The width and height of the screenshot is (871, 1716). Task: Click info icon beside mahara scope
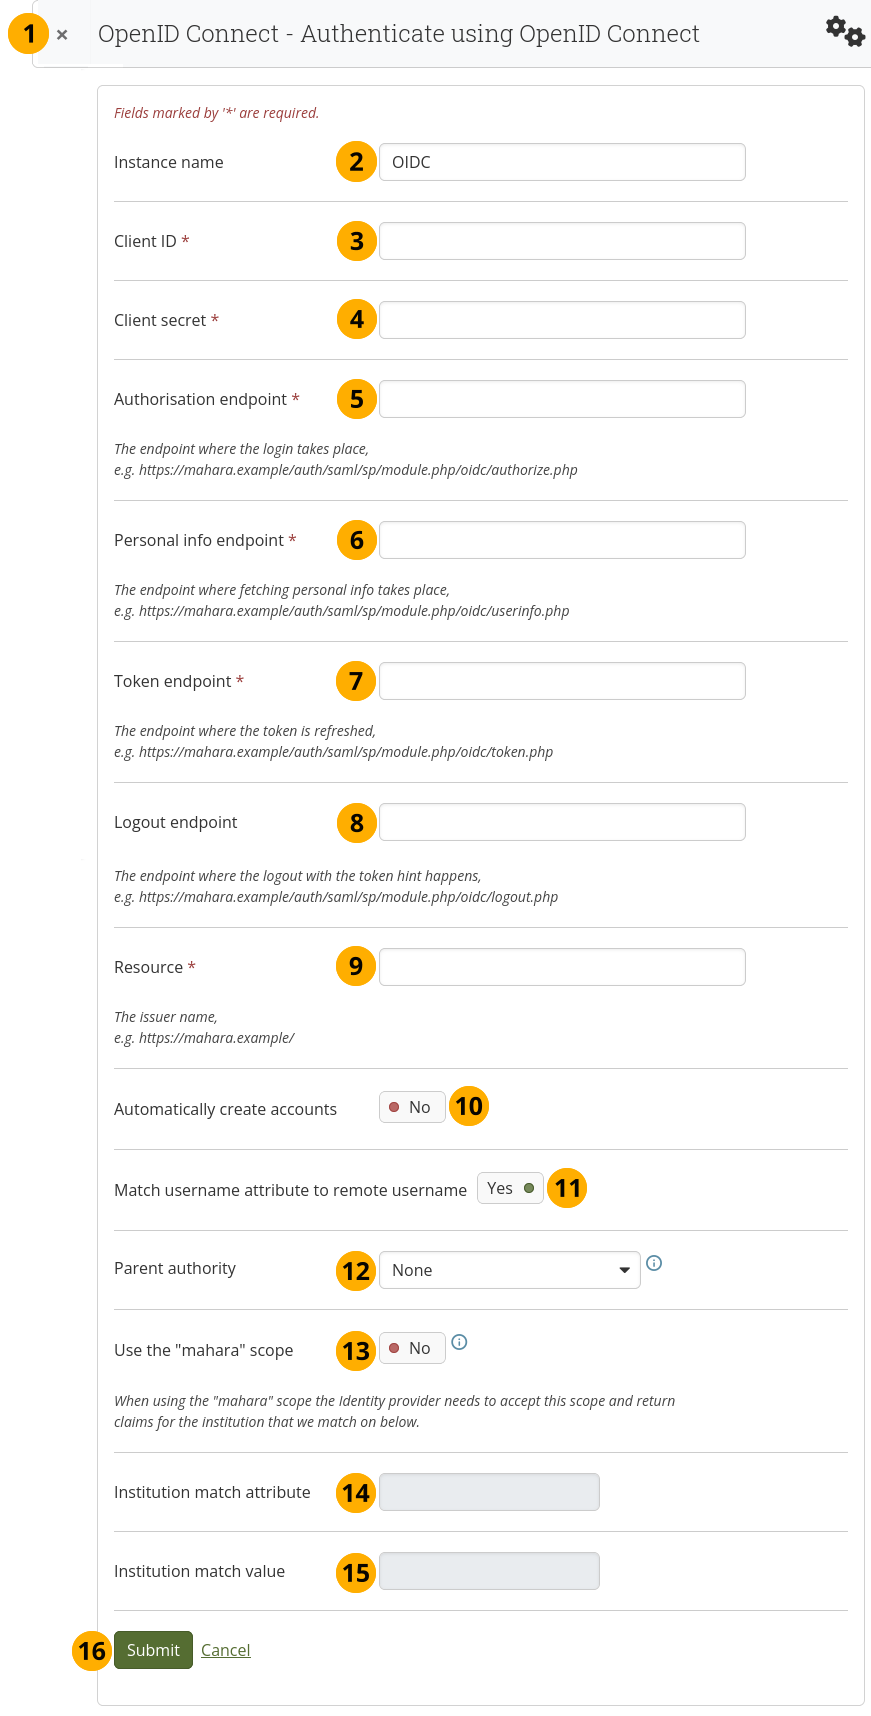pos(459,1342)
